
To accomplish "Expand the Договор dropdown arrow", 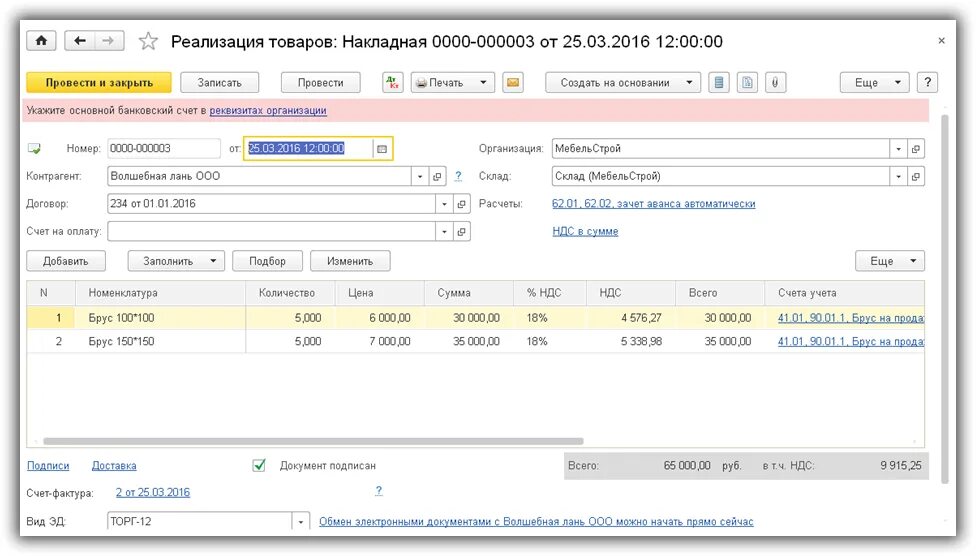I will pos(444,204).
